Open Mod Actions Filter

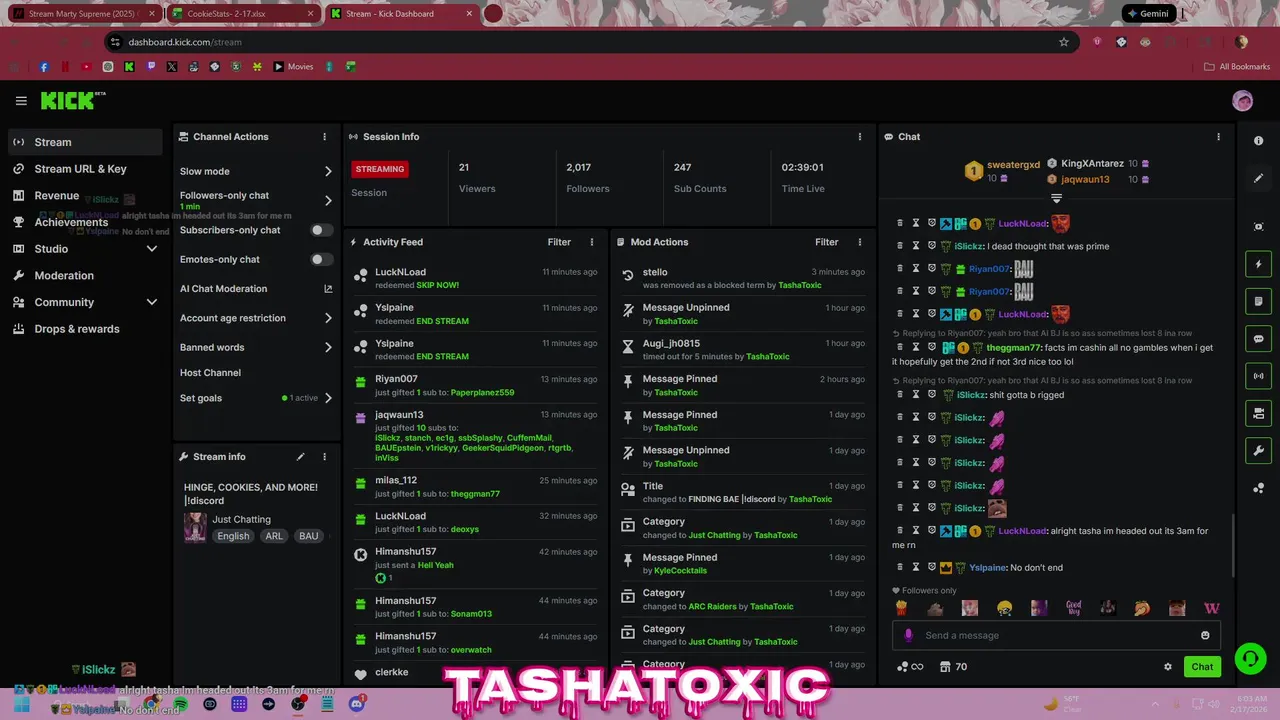tap(826, 242)
